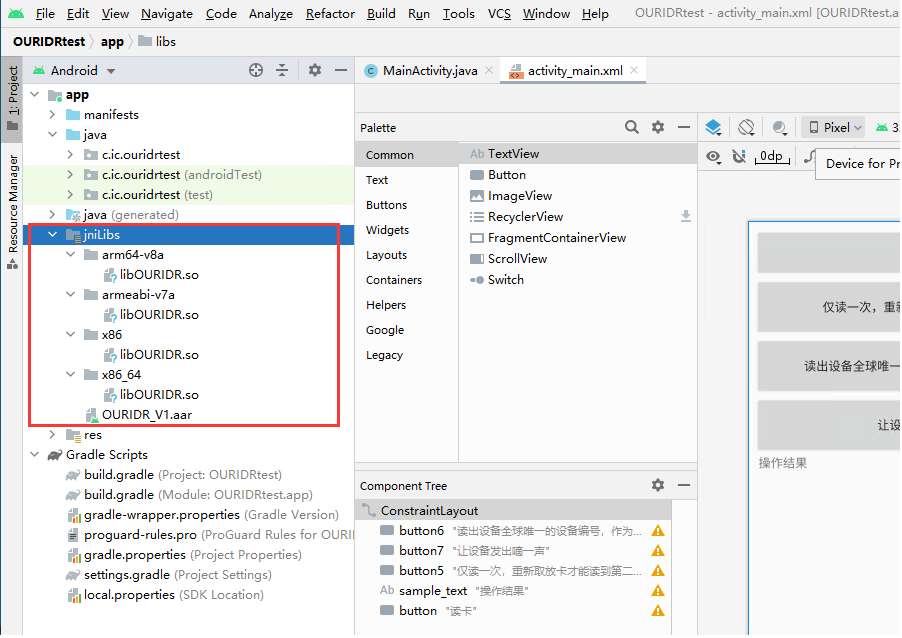This screenshot has width=902, height=638.
Task: Select ImageView in the palette
Action: click(519, 196)
